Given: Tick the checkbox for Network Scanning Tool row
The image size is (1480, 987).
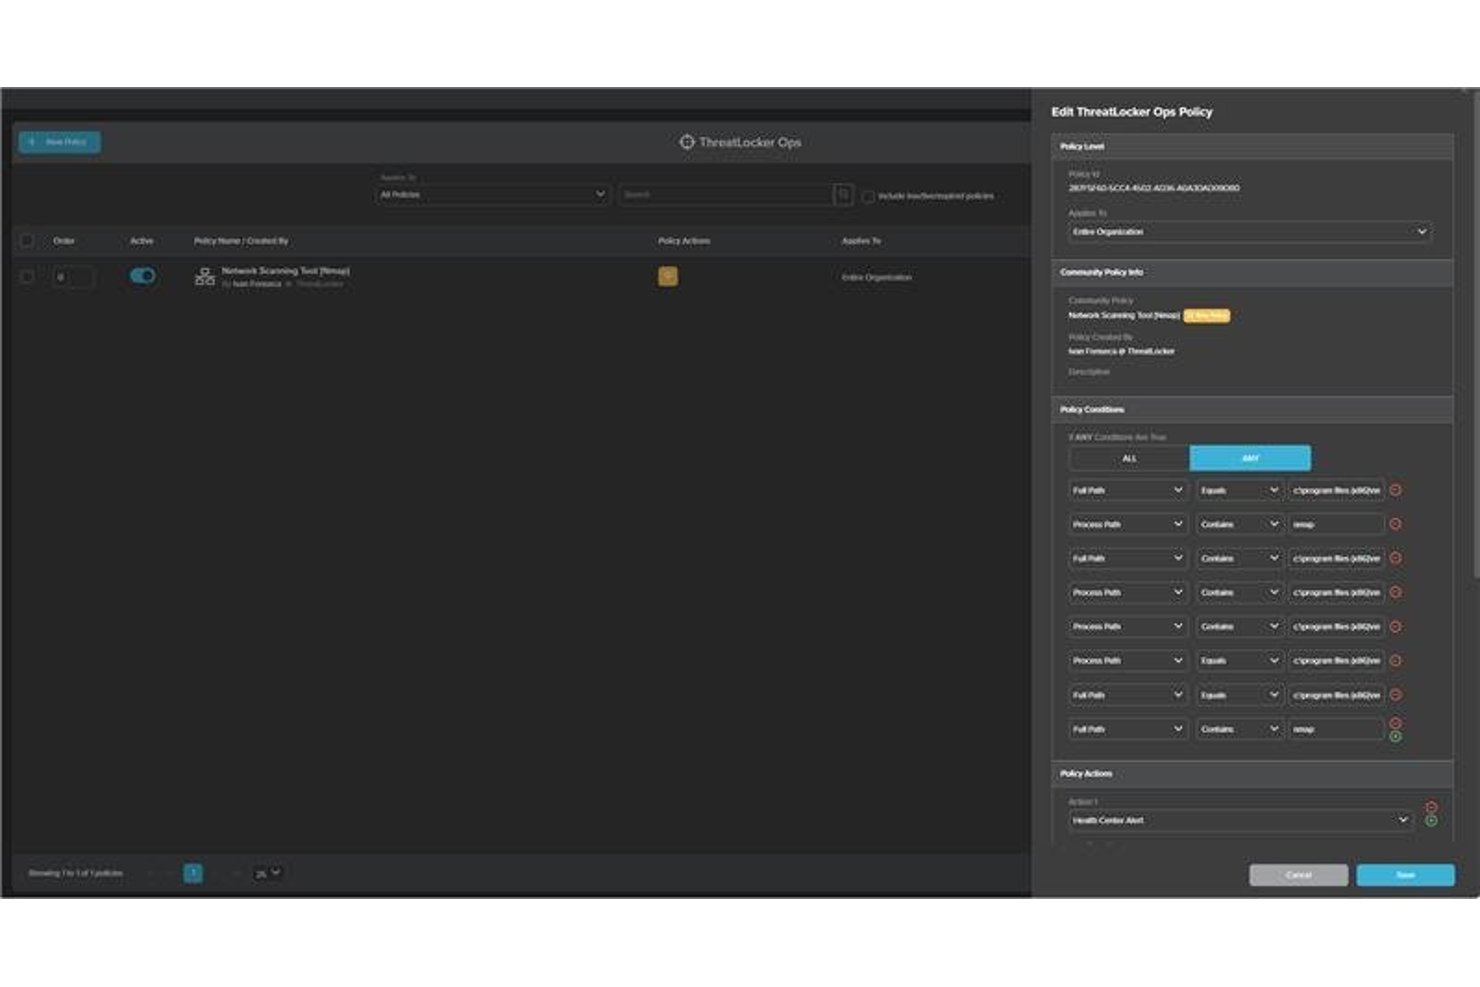Looking at the screenshot, I should pyautogui.click(x=27, y=277).
